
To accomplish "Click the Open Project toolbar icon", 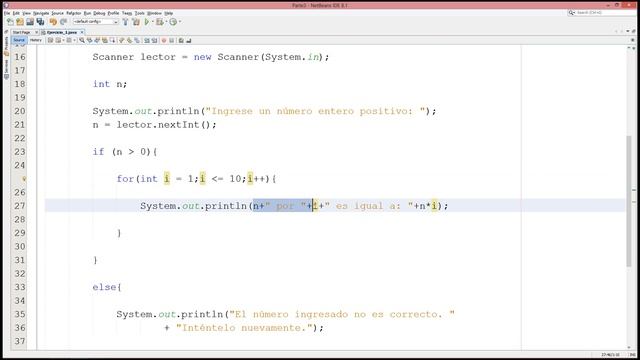I will coord(30,22).
